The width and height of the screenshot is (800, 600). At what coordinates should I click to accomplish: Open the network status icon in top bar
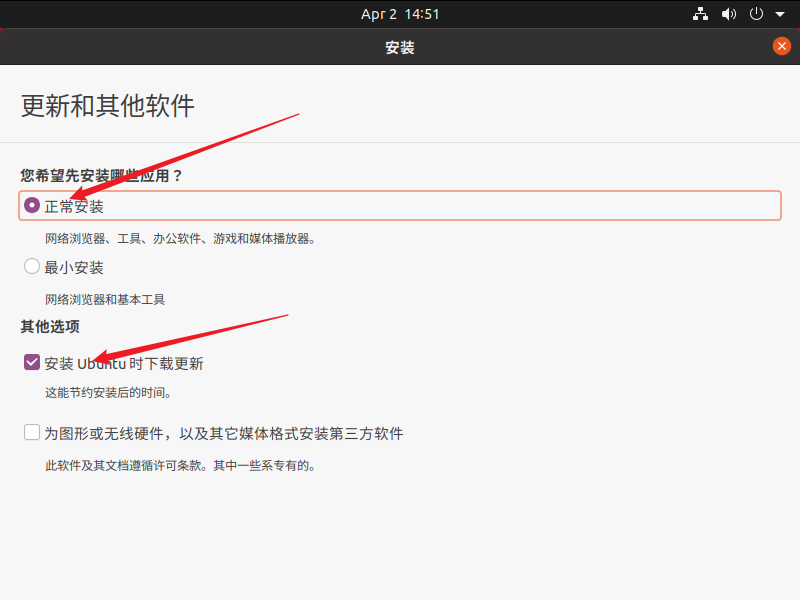tap(700, 14)
